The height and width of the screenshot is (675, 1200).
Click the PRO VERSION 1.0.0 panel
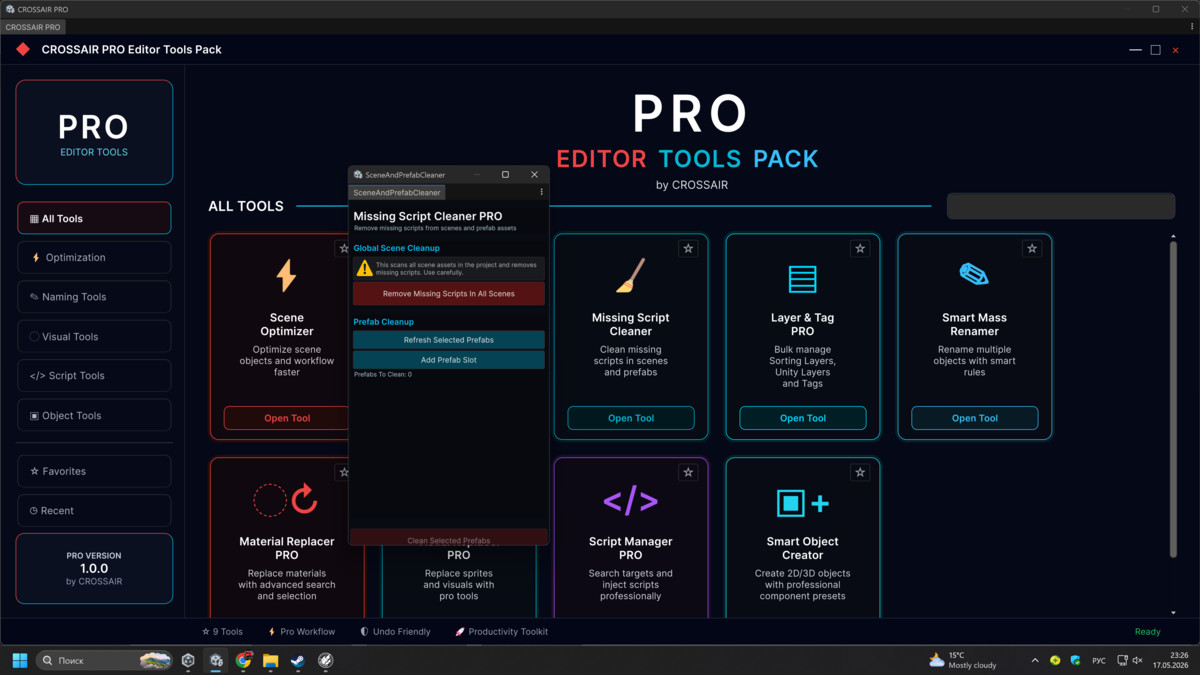click(94, 568)
